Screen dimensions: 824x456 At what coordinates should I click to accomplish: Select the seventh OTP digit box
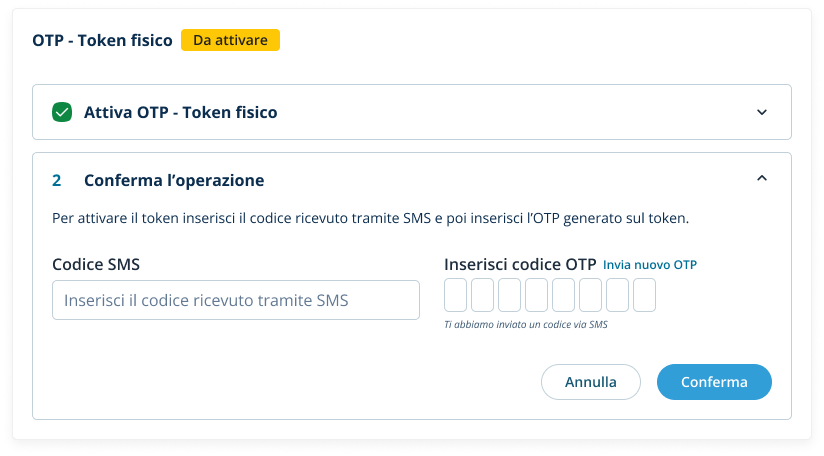617,296
